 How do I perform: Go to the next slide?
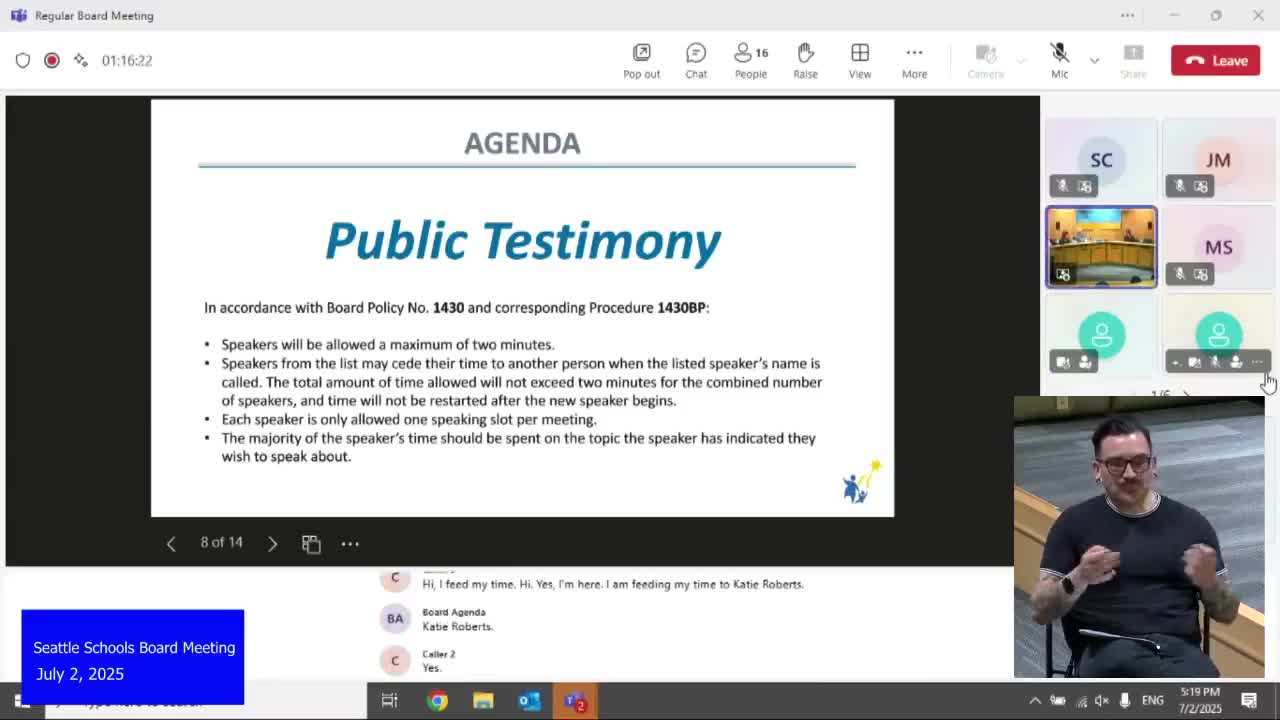(x=272, y=543)
